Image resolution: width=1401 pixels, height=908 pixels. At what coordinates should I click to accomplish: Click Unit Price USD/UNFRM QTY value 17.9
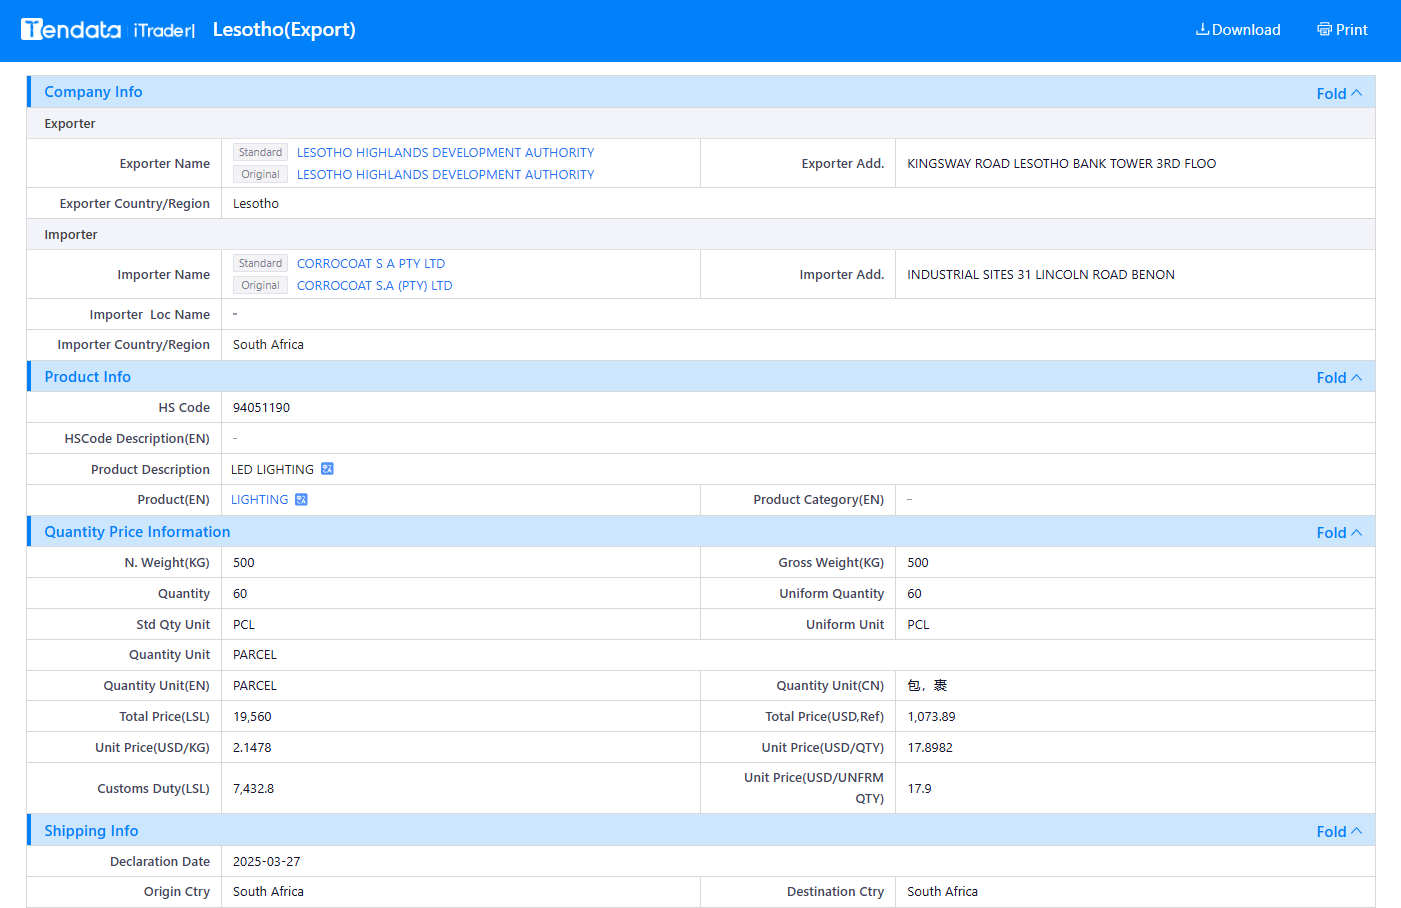click(919, 788)
